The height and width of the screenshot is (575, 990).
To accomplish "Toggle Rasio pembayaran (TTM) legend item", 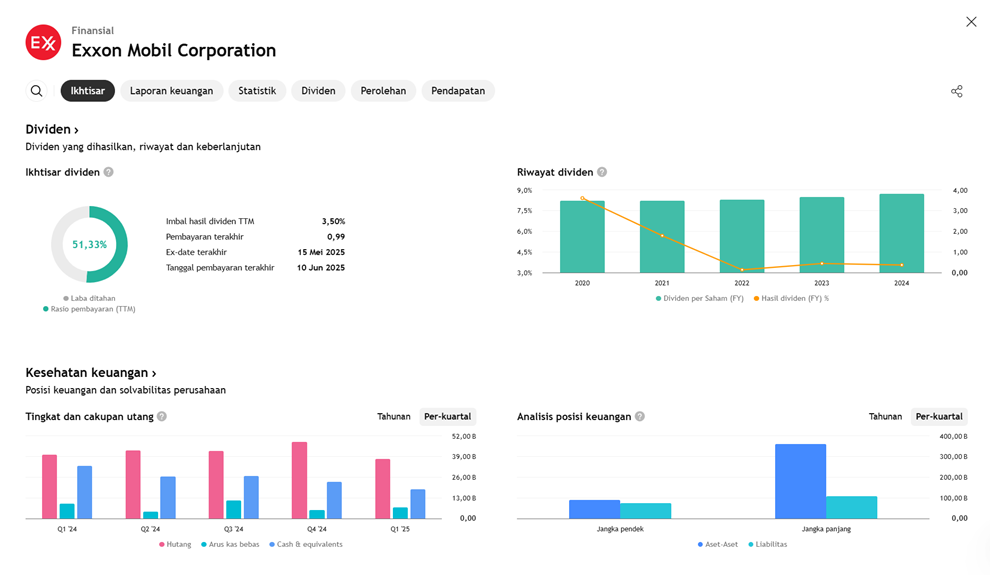I will pyautogui.click(x=89, y=309).
